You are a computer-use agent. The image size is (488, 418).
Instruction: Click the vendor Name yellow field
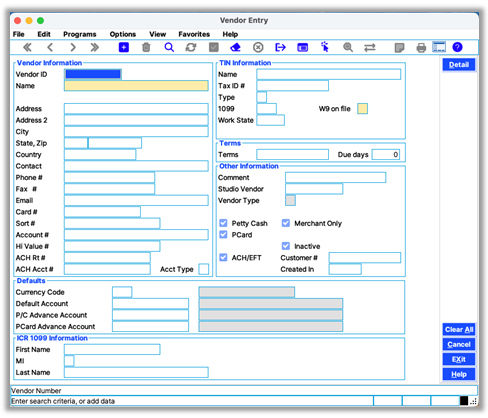click(136, 86)
